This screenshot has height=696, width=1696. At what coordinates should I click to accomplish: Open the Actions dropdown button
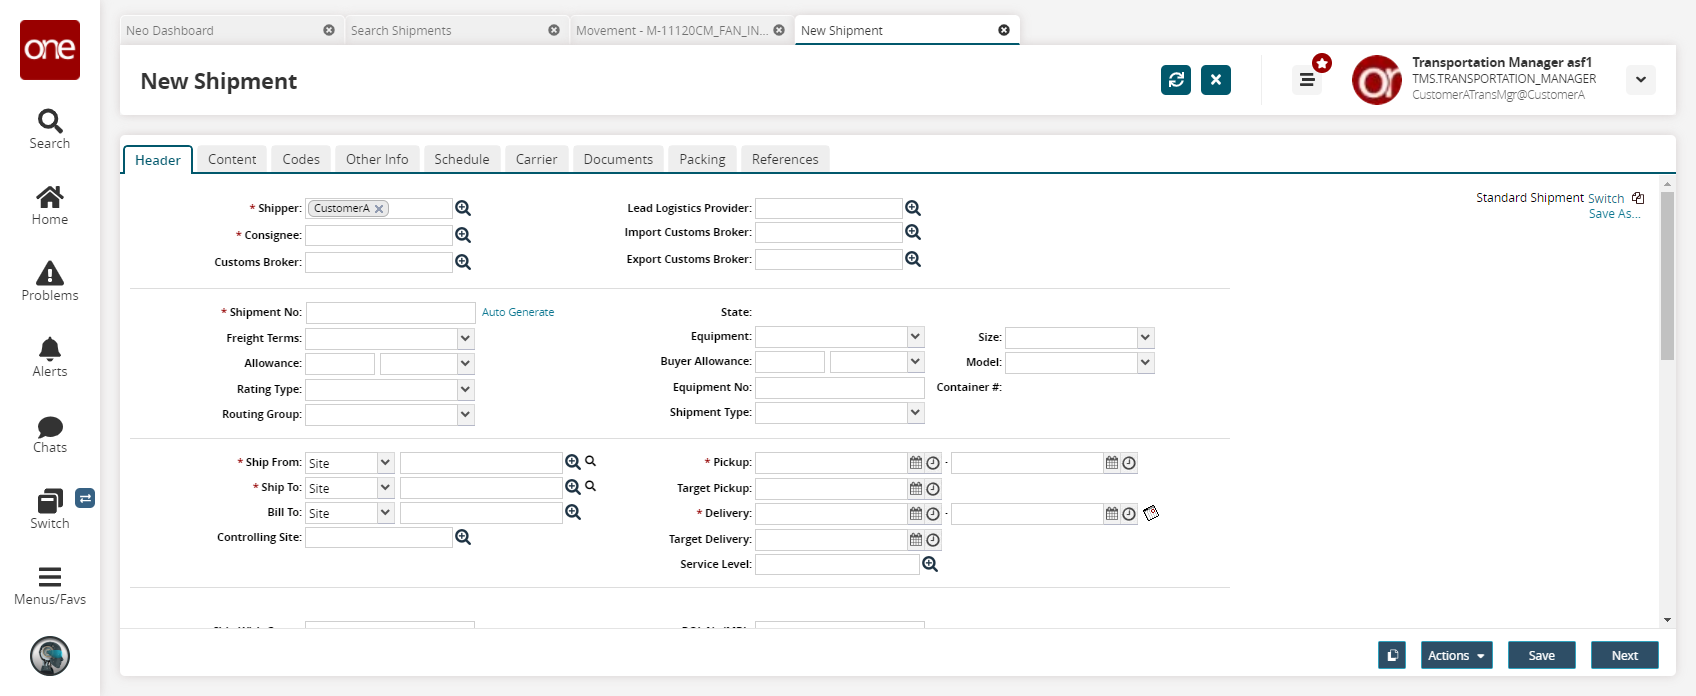coord(1456,656)
